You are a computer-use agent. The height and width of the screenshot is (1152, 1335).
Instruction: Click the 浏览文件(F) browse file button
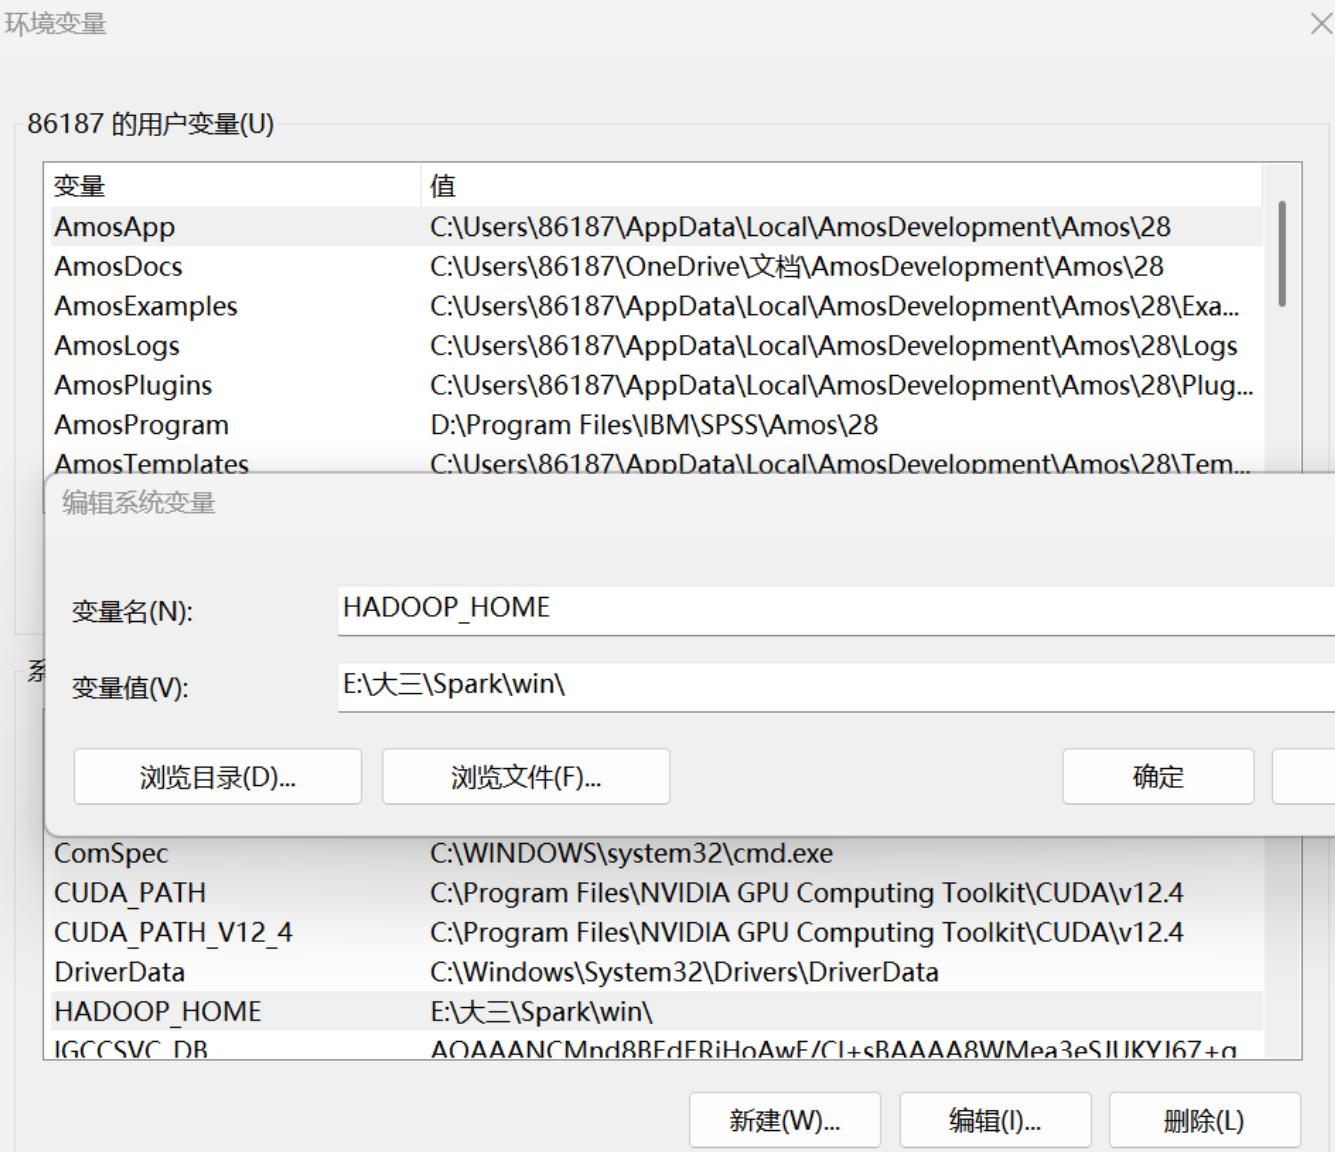[x=525, y=777]
